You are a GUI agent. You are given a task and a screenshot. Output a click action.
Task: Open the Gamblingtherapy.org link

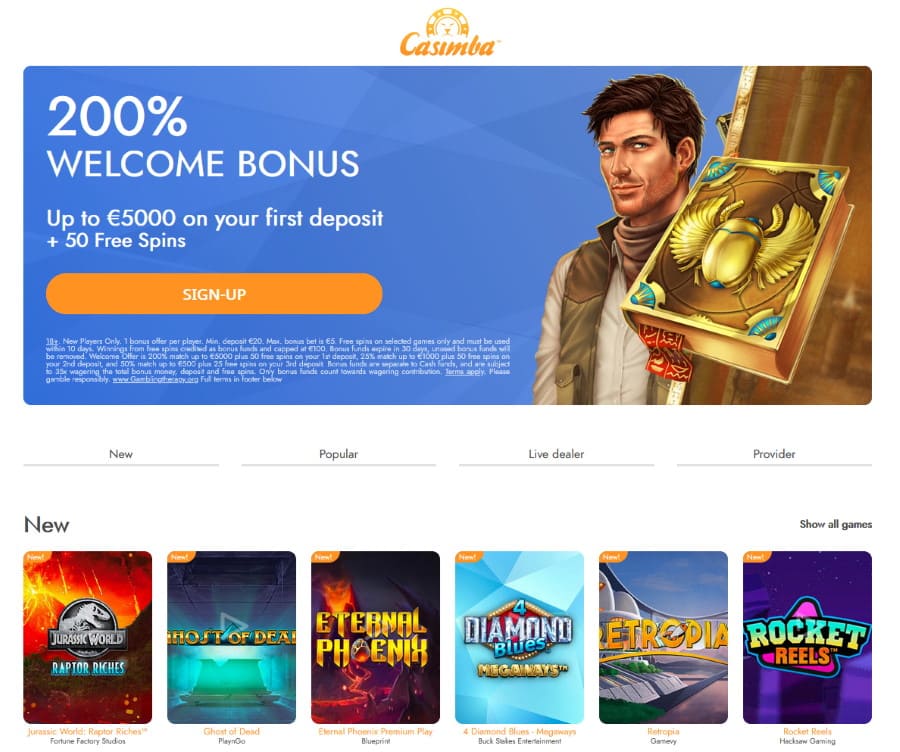pos(155,379)
